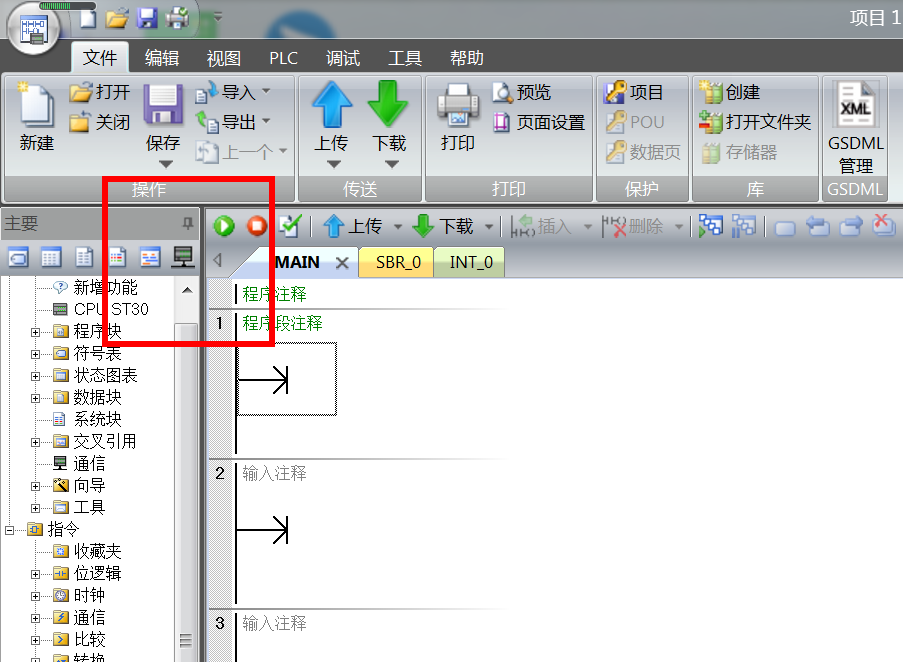
Task: Click the tree scrollbar up arrow
Action: pos(187,290)
